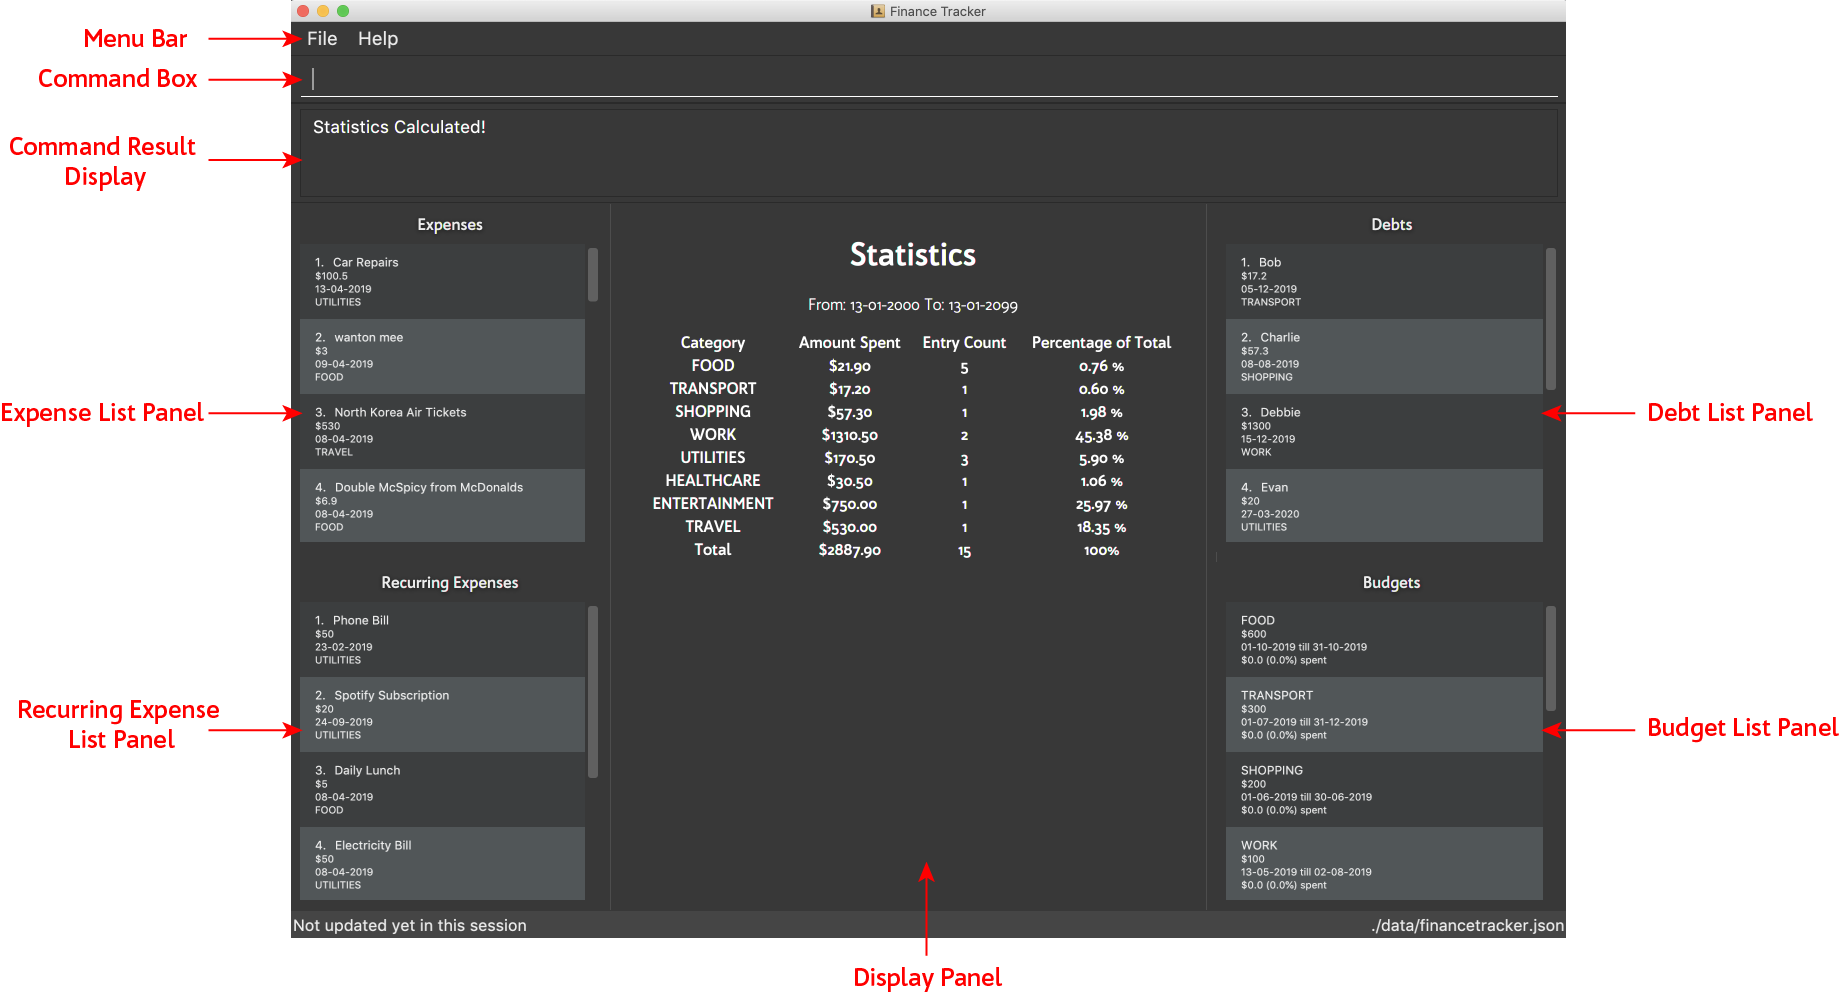Click the FOOD category row label
The image size is (1840, 993).
[x=713, y=366]
